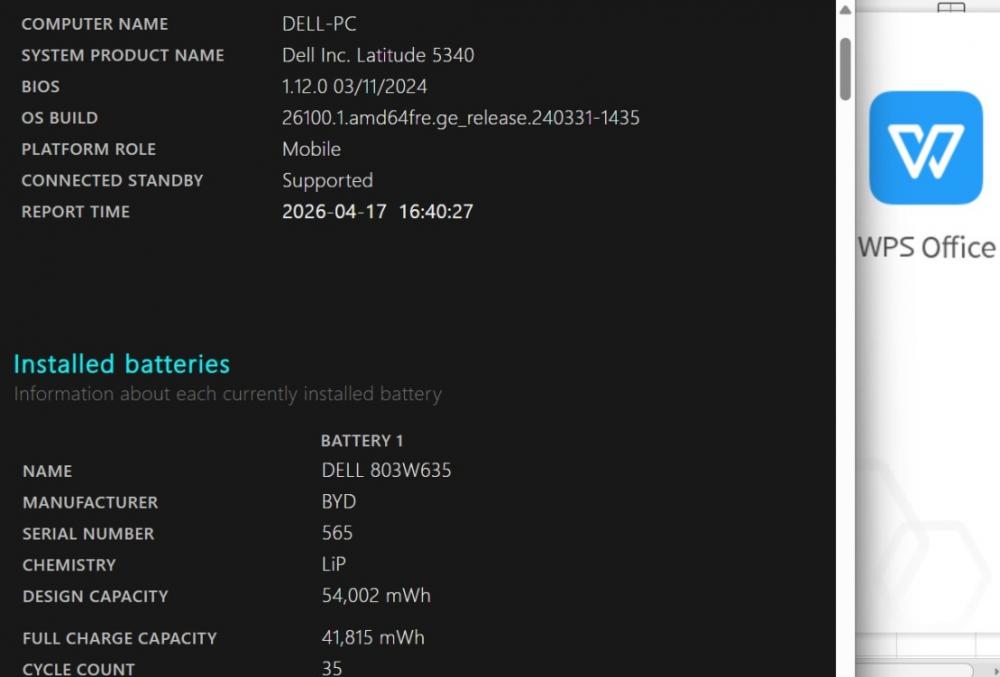Screen dimensions: 1000x677
Task: Click the full charge capacity 41,815 mWh
Action: (x=373, y=638)
